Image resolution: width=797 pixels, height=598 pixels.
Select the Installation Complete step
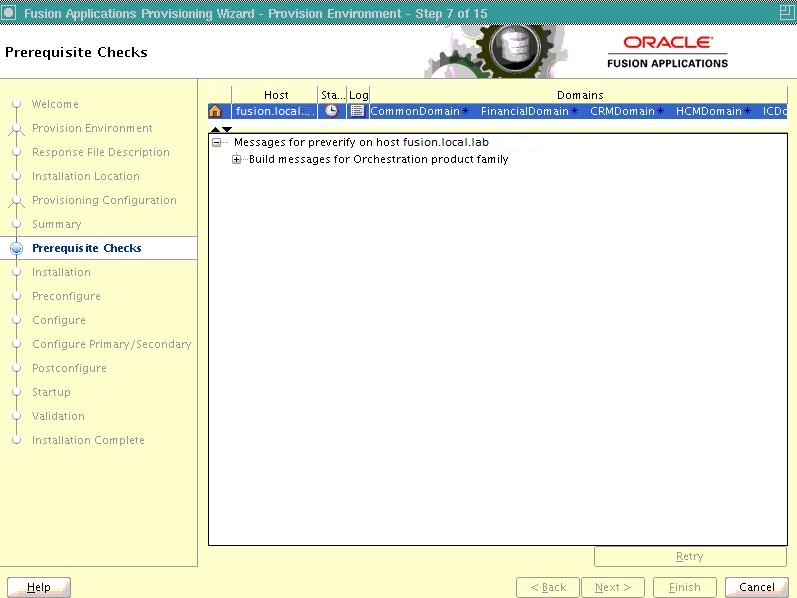[88, 440]
